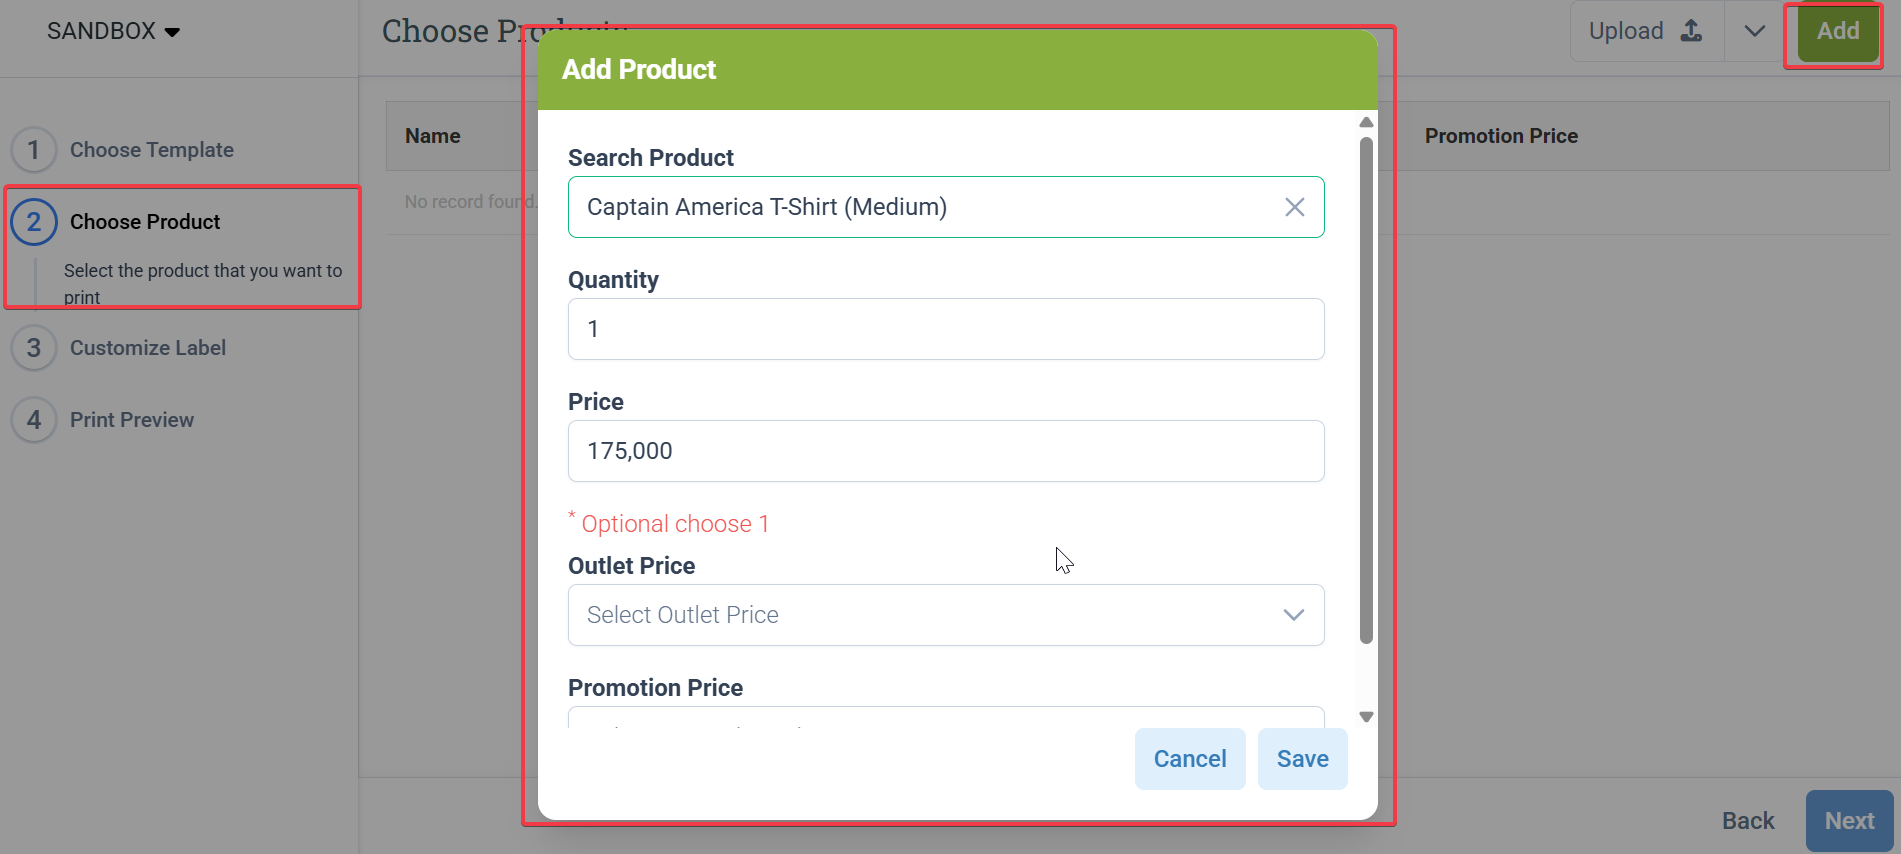The width and height of the screenshot is (1901, 854).
Task: Click the step 4 circle icon
Action: coord(34,420)
